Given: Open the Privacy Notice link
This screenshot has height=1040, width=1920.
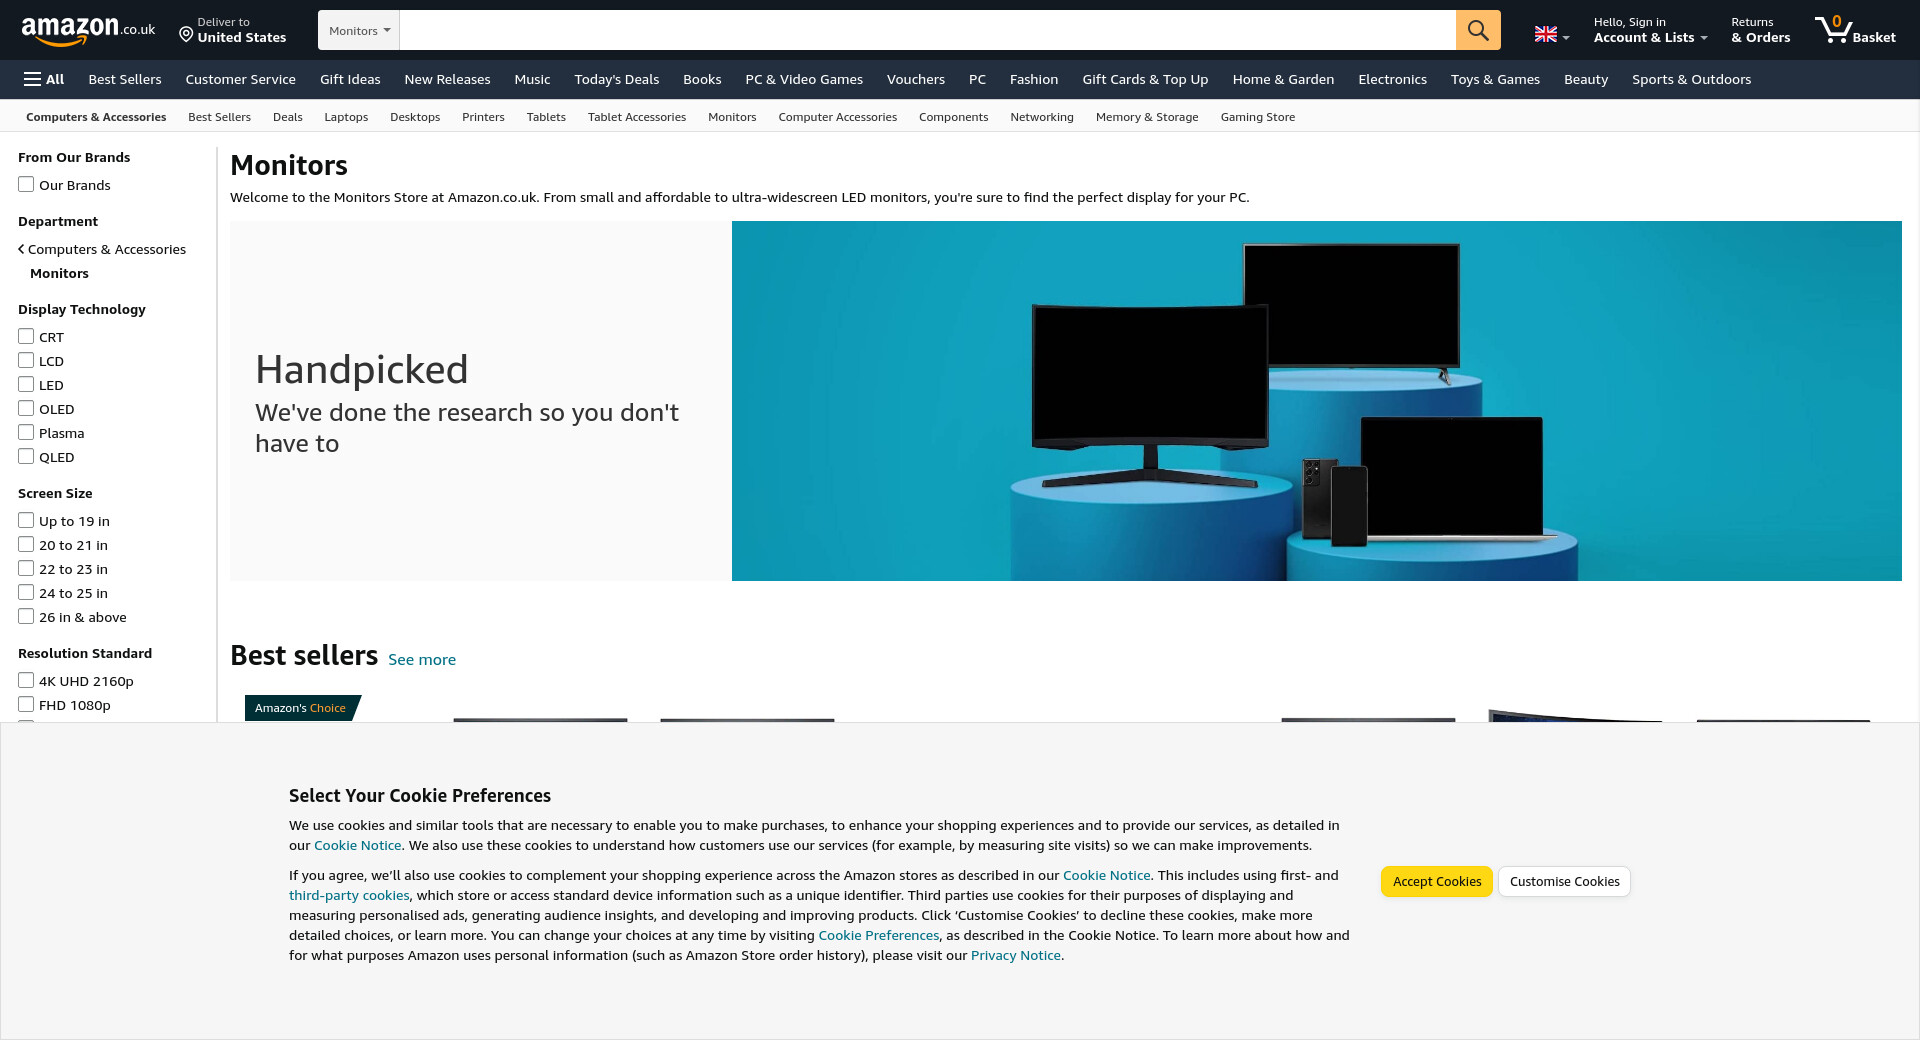Looking at the screenshot, I should click(x=1016, y=955).
